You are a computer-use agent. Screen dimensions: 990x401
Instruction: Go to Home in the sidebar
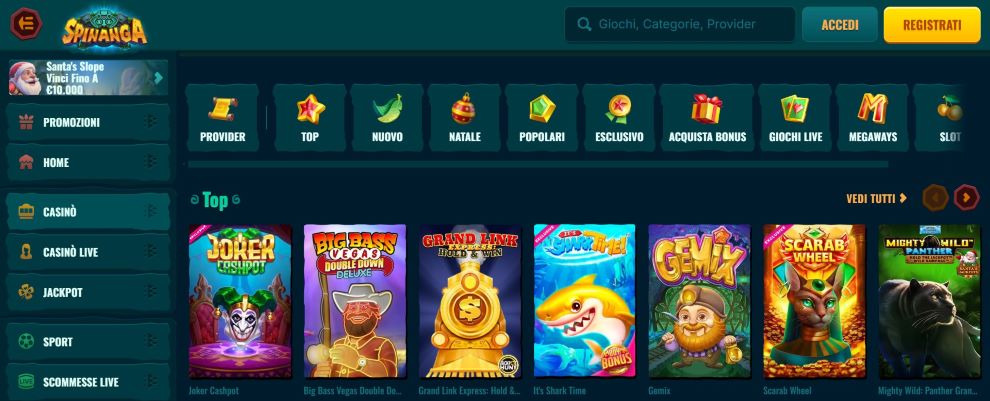click(x=88, y=162)
